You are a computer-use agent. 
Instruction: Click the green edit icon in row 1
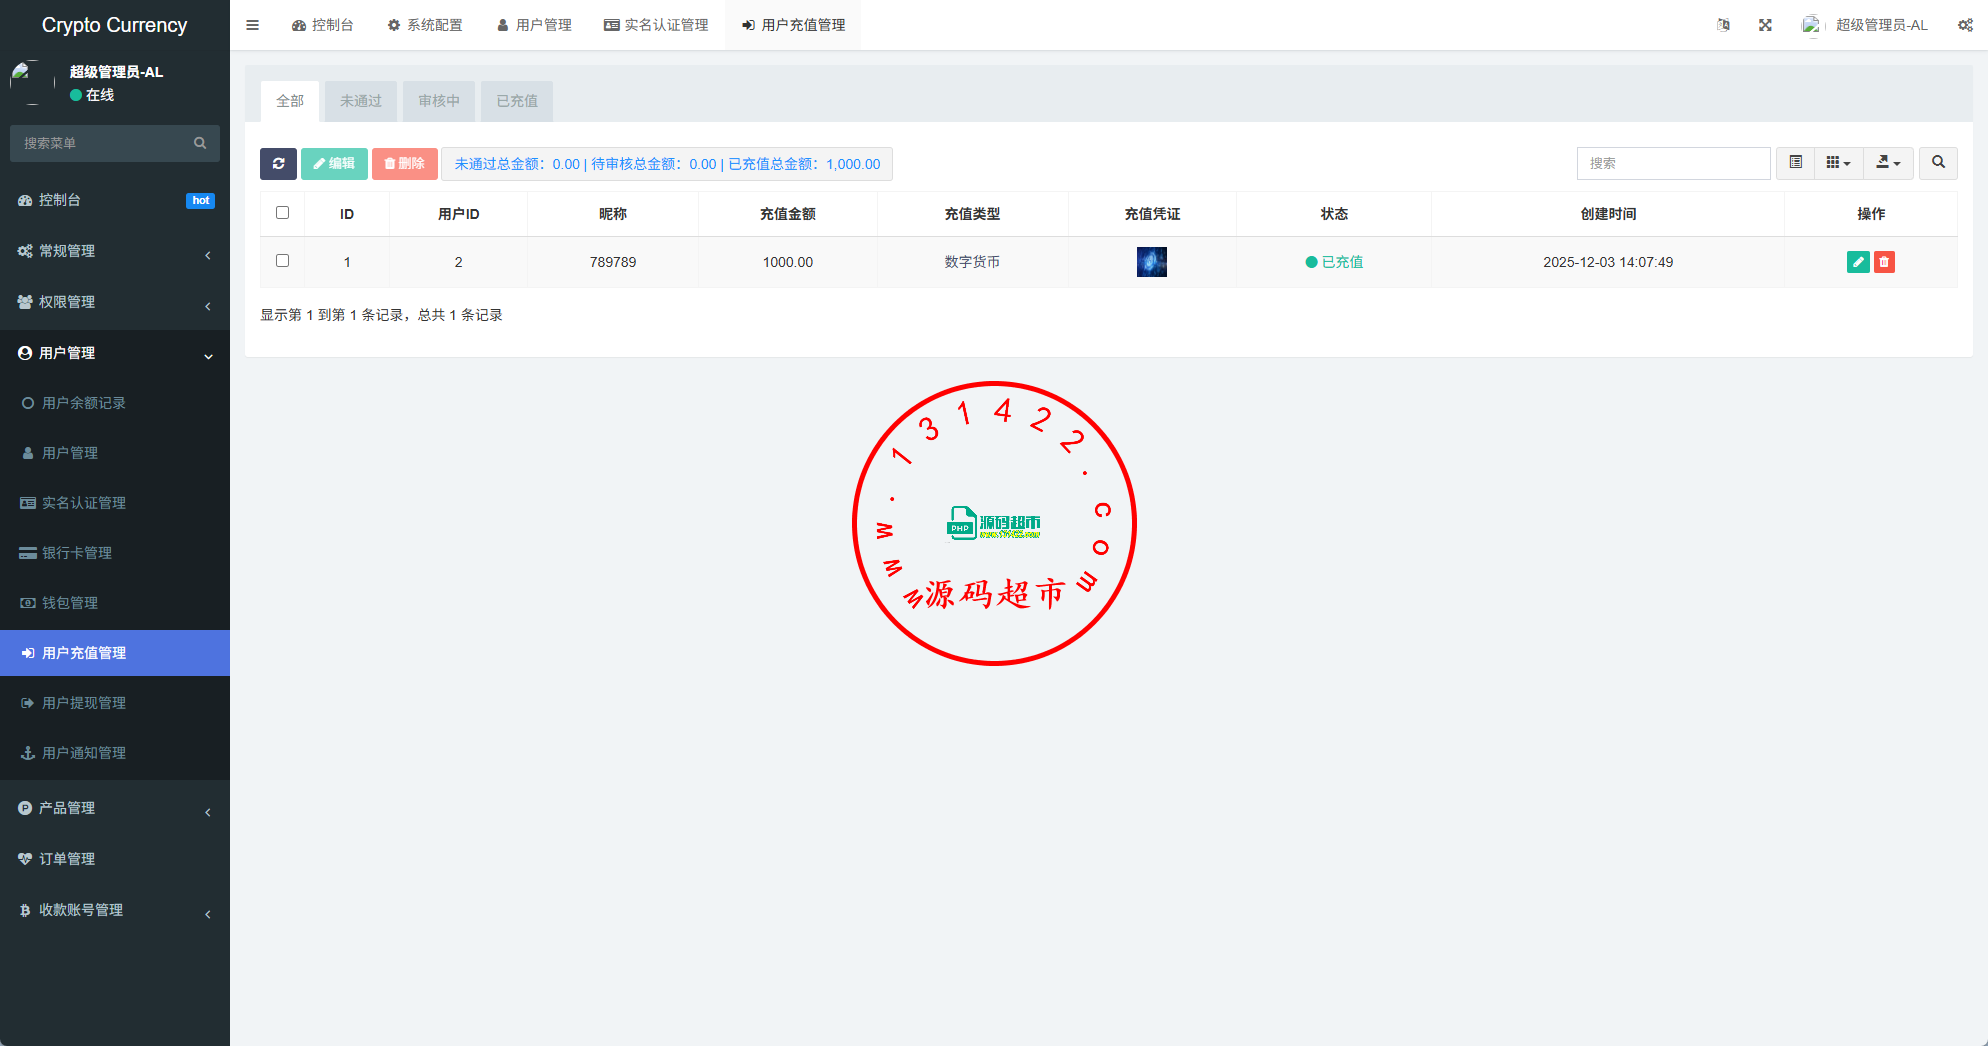(x=1857, y=262)
